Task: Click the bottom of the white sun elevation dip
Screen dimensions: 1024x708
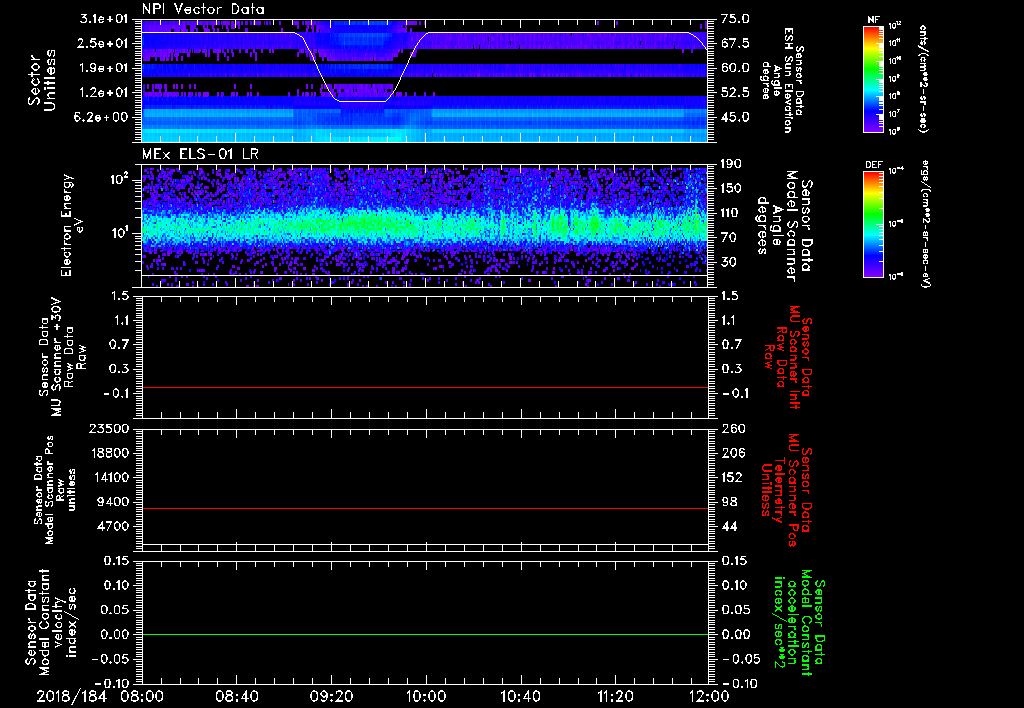Action: [360, 101]
